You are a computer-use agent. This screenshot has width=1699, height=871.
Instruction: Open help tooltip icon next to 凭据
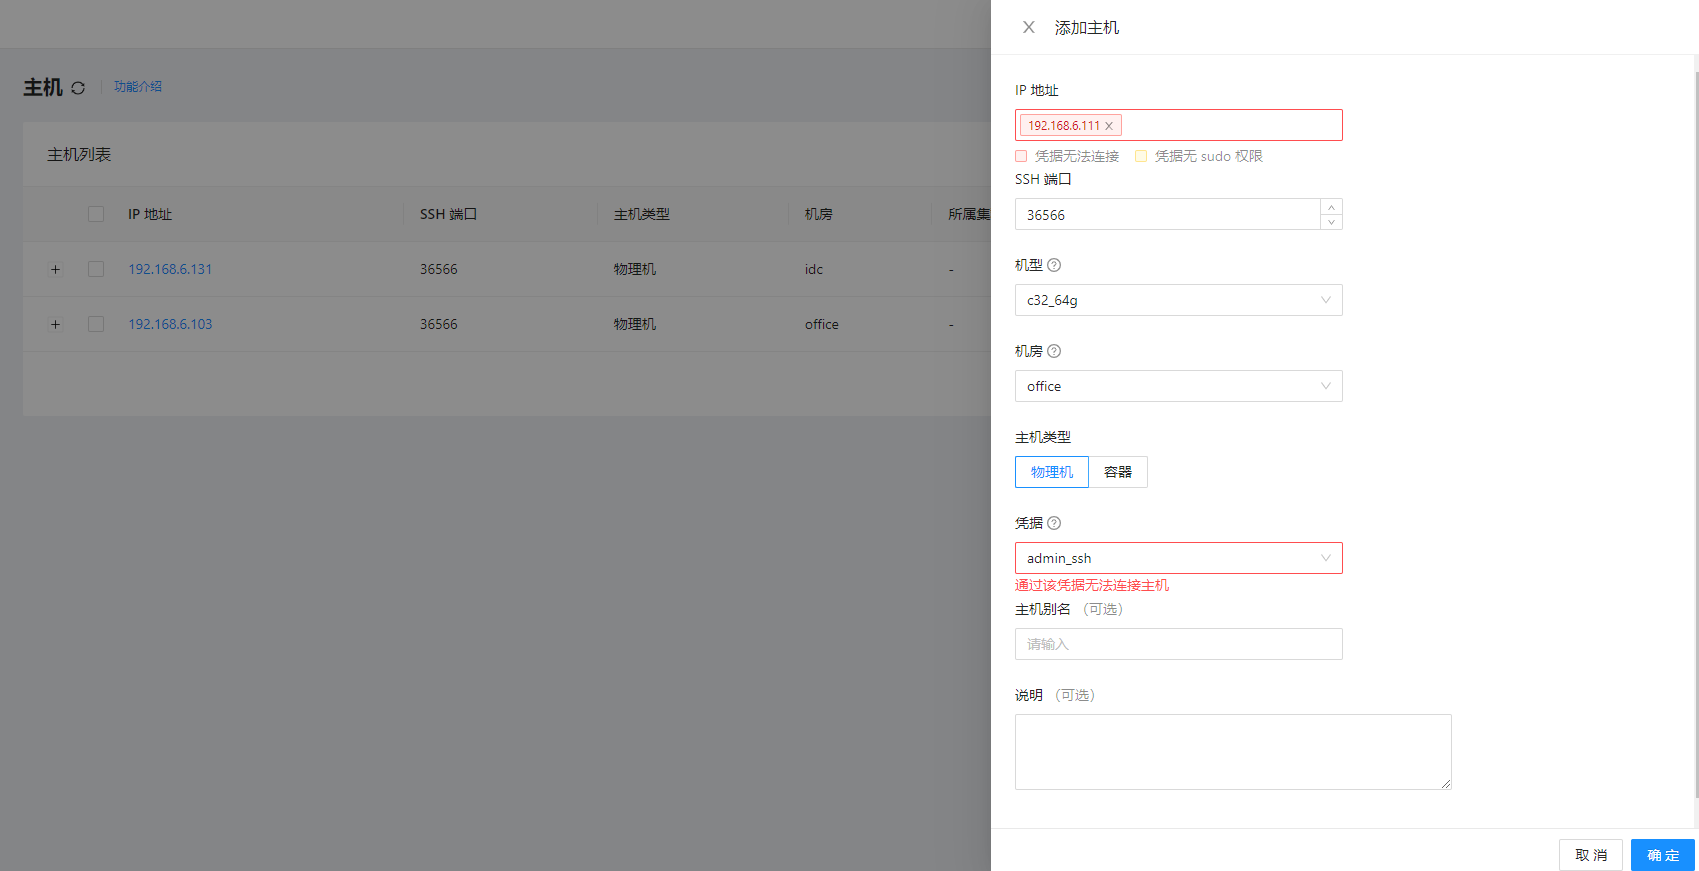click(1054, 523)
